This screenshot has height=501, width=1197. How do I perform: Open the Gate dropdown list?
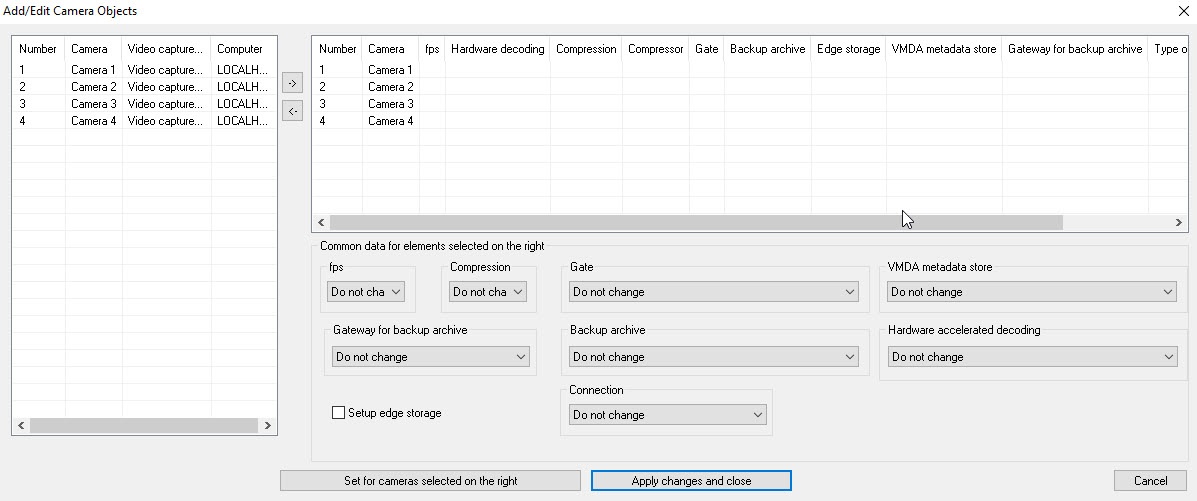[x=714, y=292]
